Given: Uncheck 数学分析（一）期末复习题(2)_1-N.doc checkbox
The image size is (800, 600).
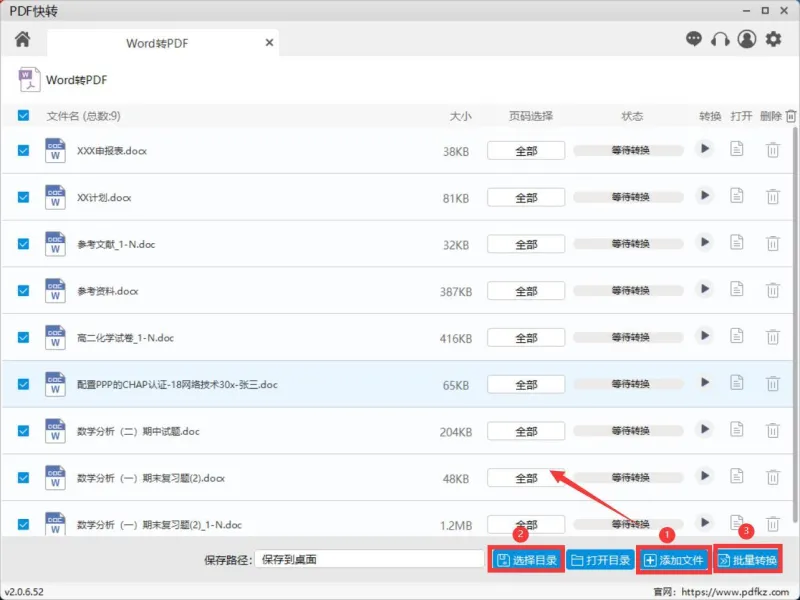Looking at the screenshot, I should pyautogui.click(x=23, y=524).
